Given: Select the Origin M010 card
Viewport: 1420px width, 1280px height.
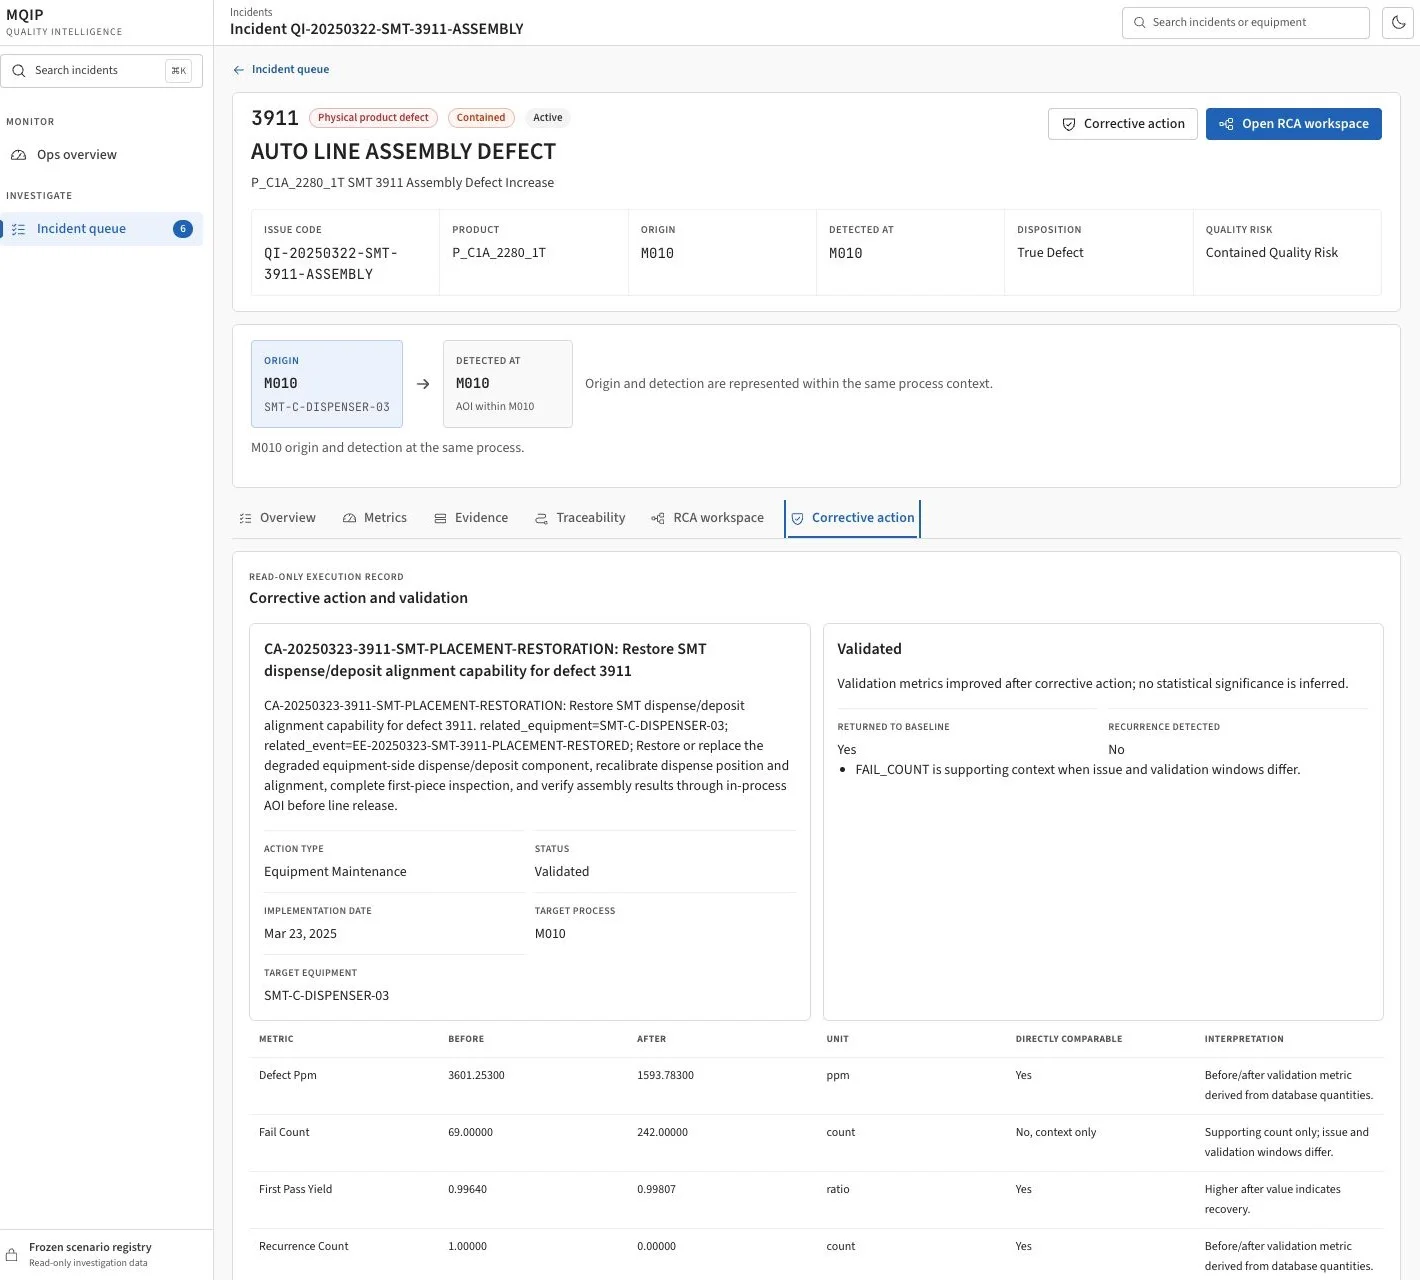Looking at the screenshot, I should 327,384.
